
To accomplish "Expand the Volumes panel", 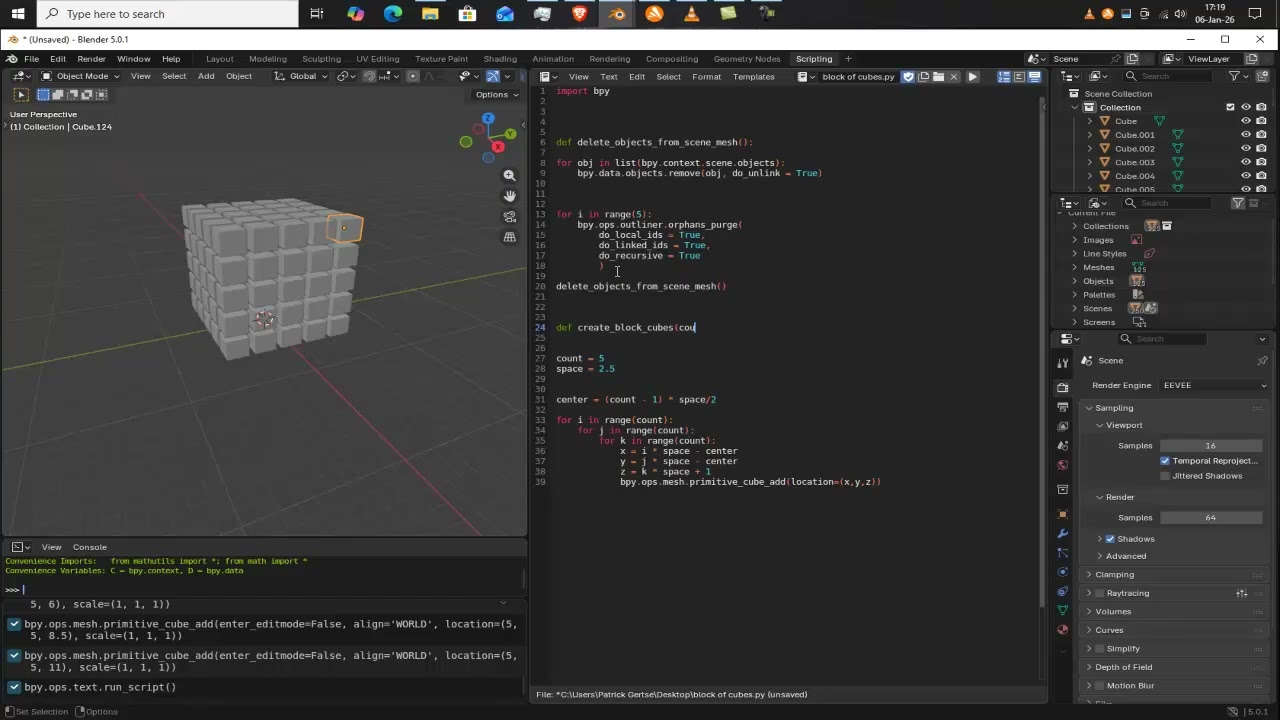I will point(1112,612).
